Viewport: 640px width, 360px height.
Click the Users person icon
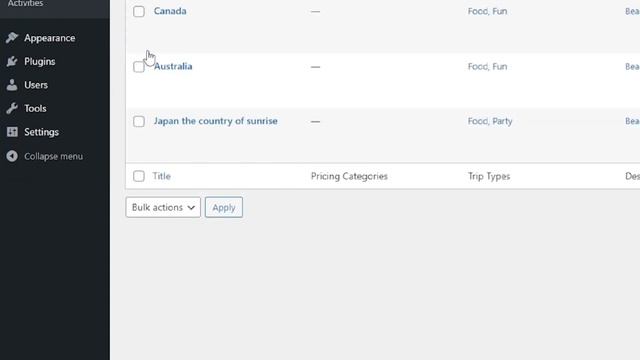click(x=12, y=85)
